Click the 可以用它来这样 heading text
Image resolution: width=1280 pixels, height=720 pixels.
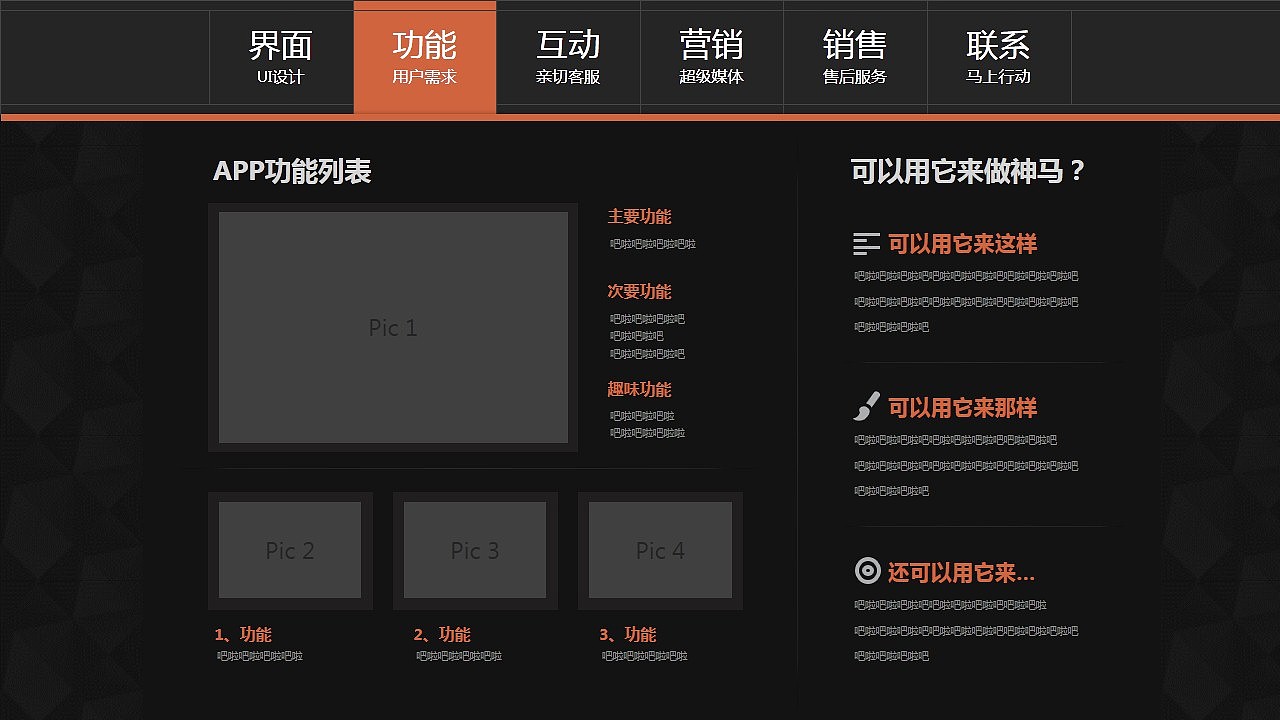point(962,243)
